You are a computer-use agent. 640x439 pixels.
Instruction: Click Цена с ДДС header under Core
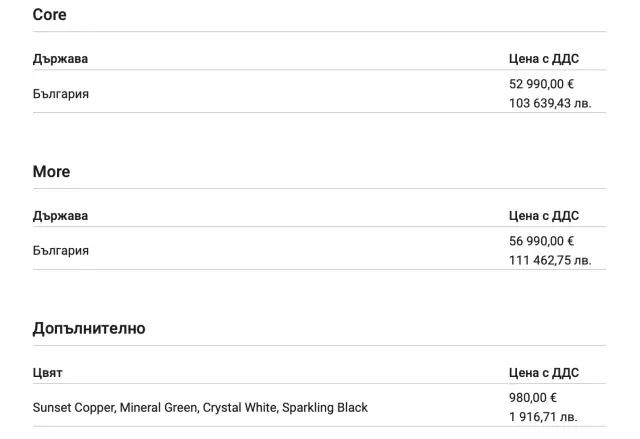point(543,59)
